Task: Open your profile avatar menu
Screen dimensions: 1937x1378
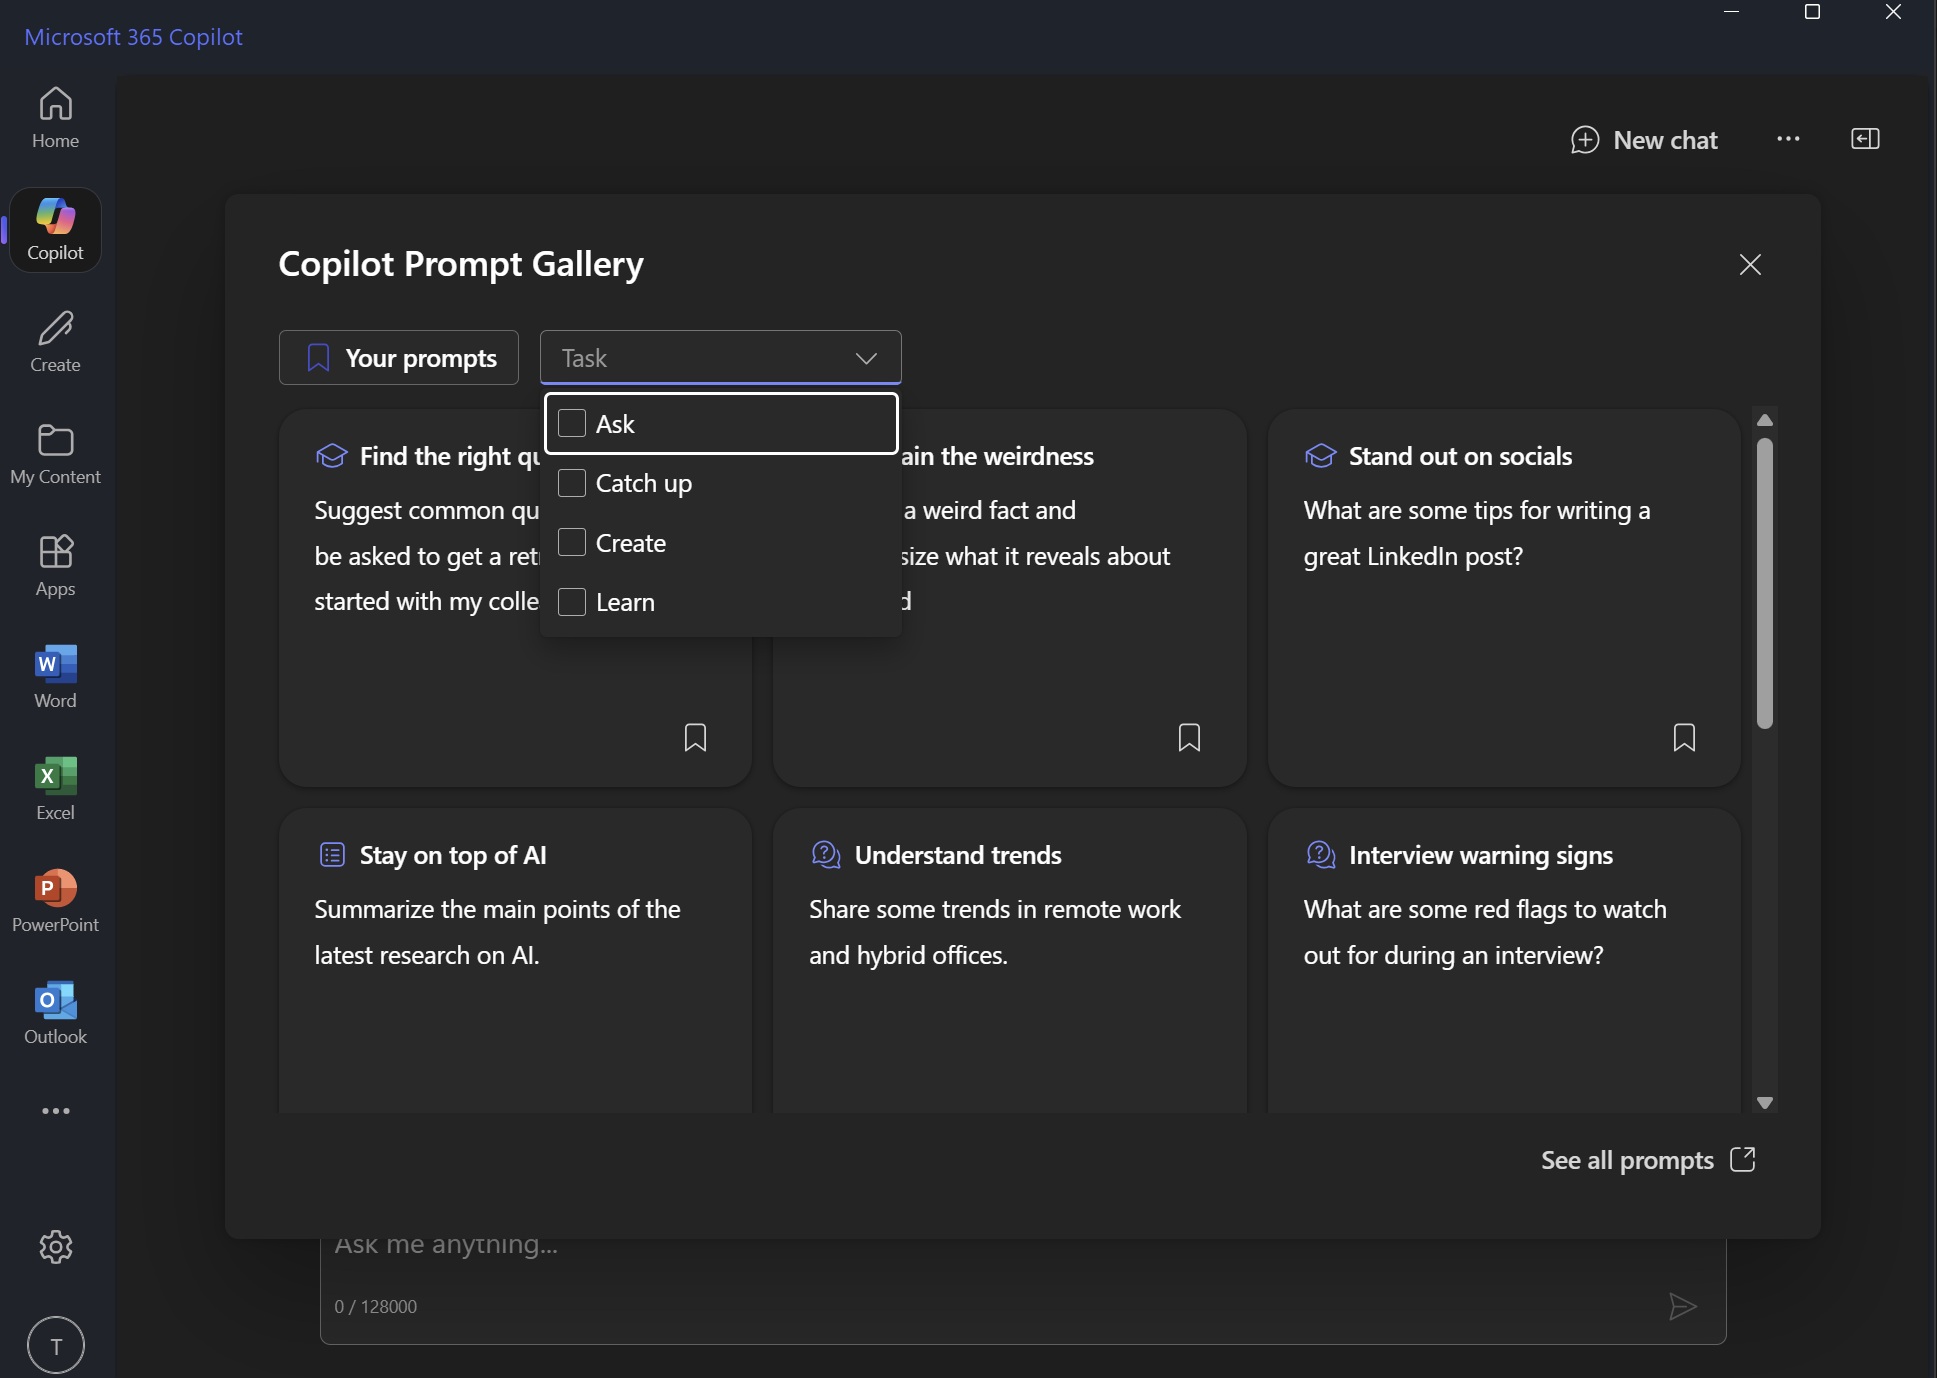Action: coord(54,1345)
